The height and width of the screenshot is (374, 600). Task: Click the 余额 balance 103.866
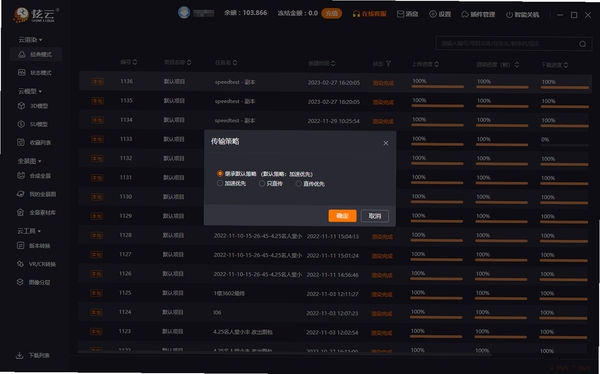click(245, 13)
